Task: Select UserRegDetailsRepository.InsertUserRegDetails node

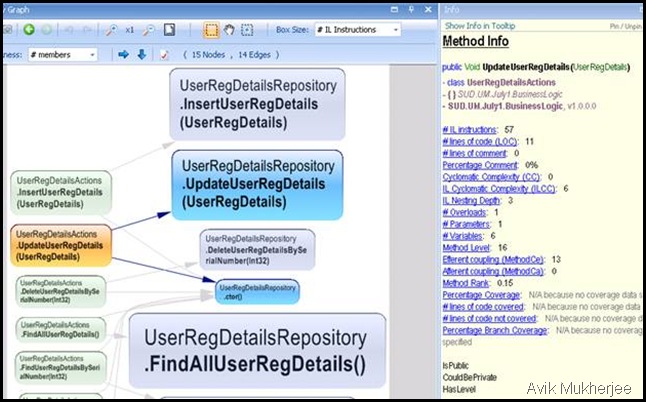Action: [257, 104]
